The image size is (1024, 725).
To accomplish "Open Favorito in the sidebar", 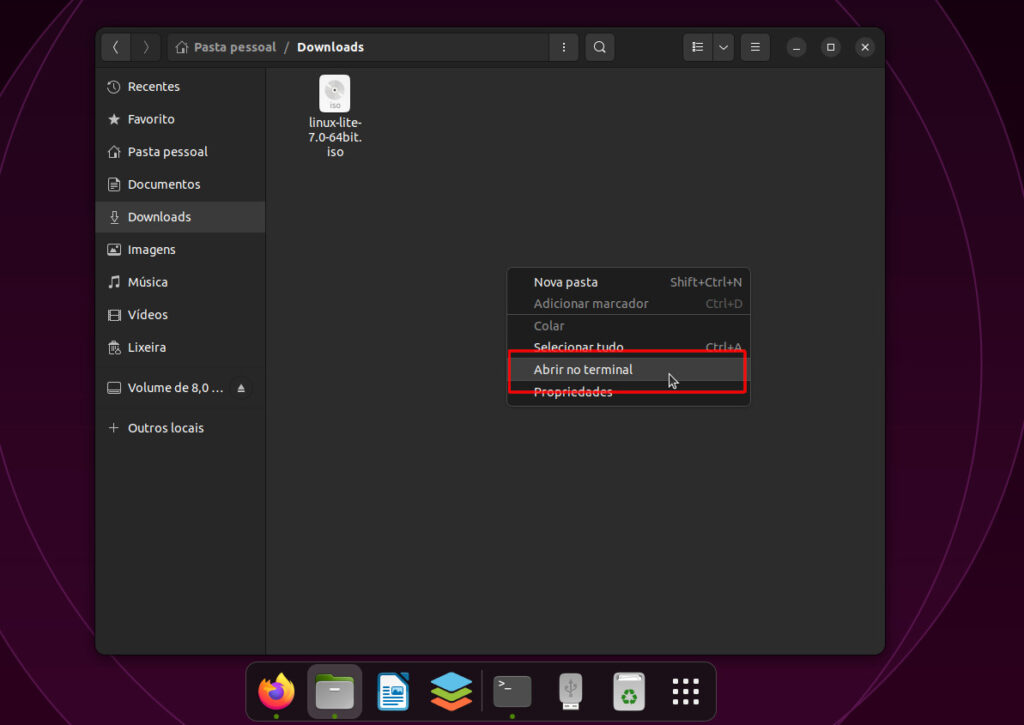I will coord(180,119).
